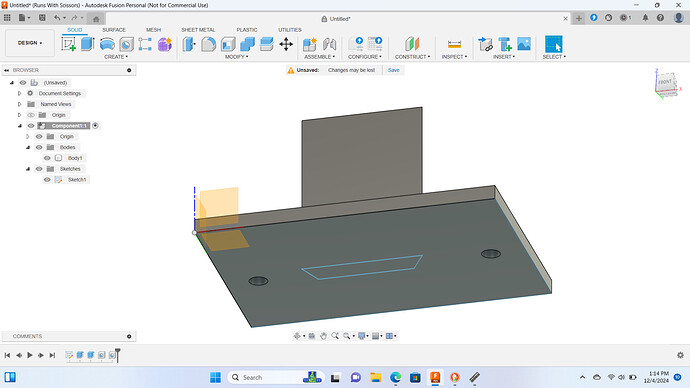
Task: Switch to the SURFACE tab
Action: pos(114,30)
